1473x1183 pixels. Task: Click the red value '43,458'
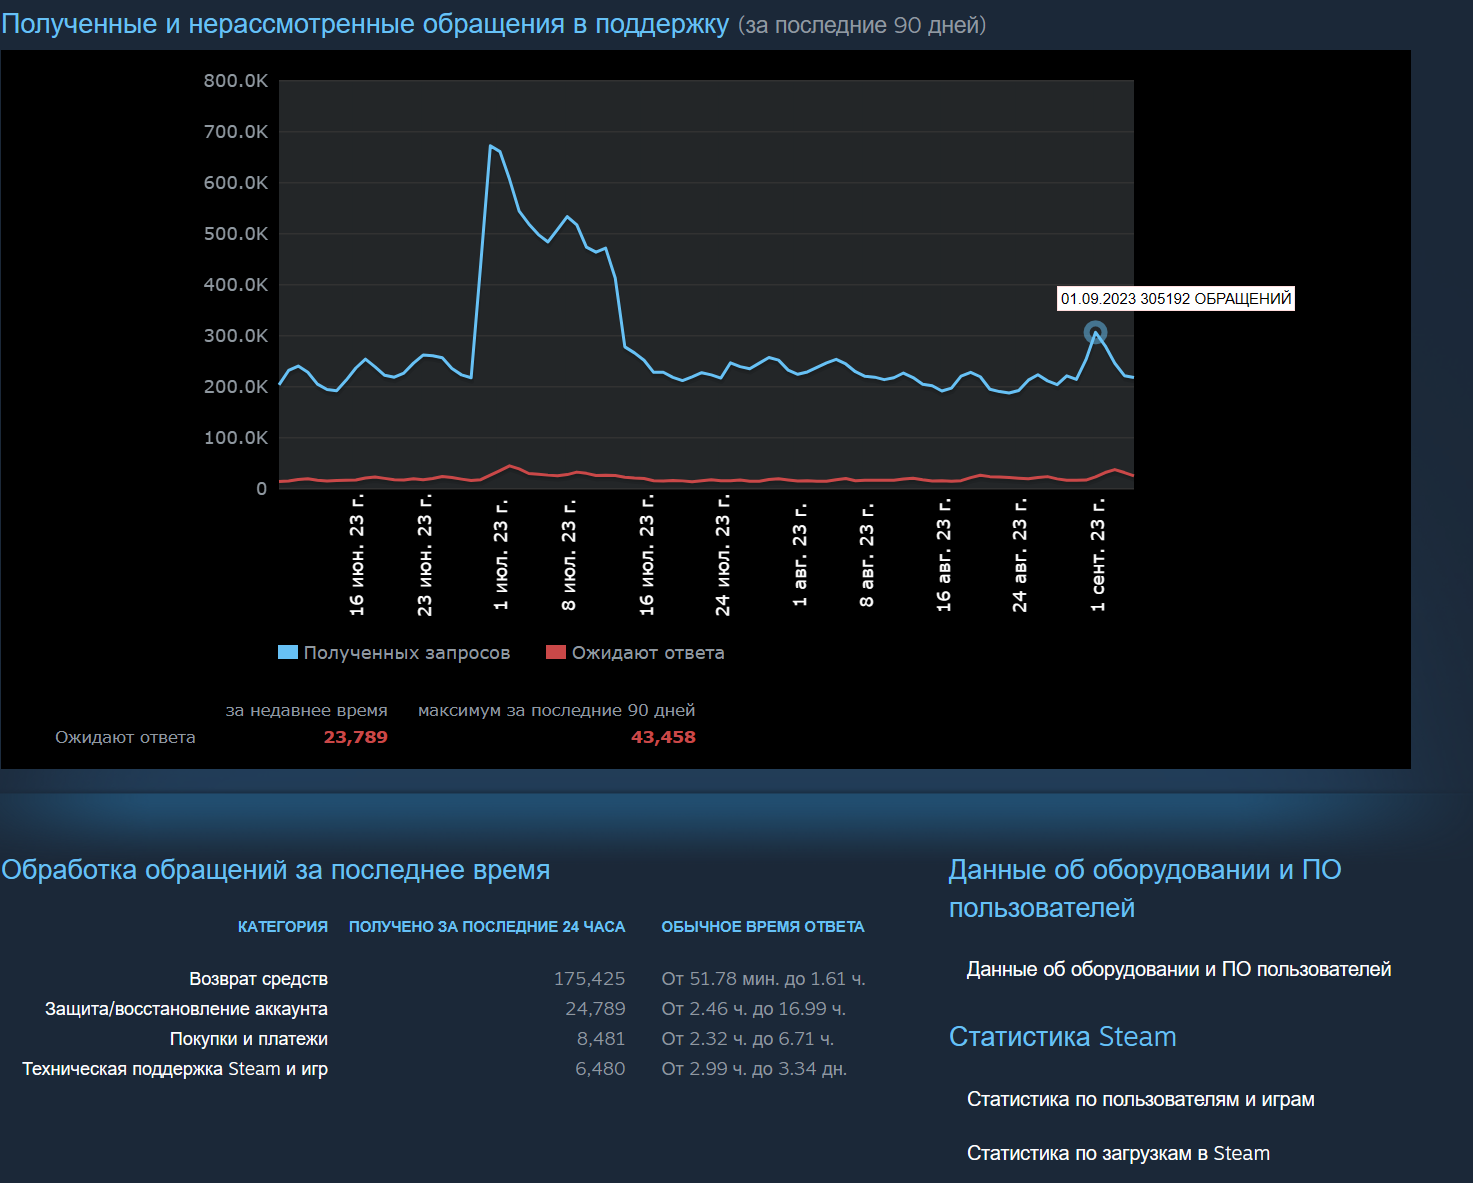663,737
